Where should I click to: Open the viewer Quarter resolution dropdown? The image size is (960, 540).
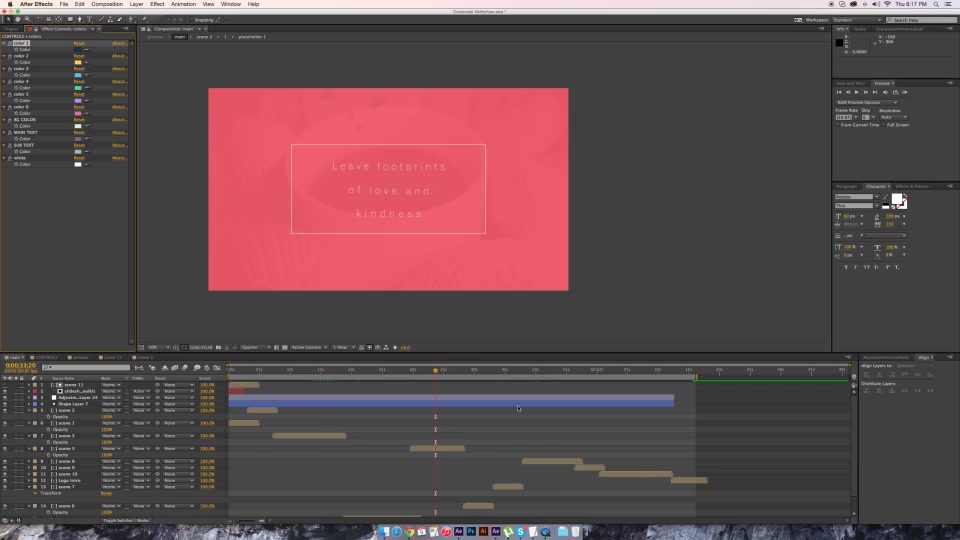pyautogui.click(x=255, y=348)
